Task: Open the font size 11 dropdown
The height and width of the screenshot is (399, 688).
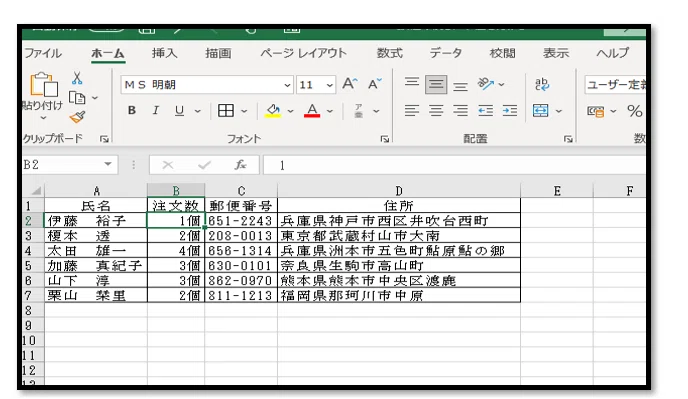Action: [330, 85]
